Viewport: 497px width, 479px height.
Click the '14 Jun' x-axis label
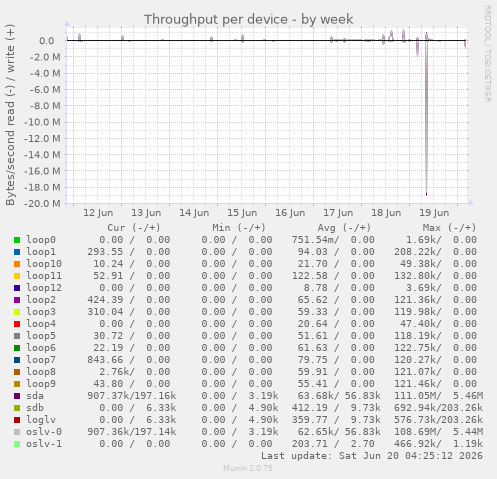(194, 213)
